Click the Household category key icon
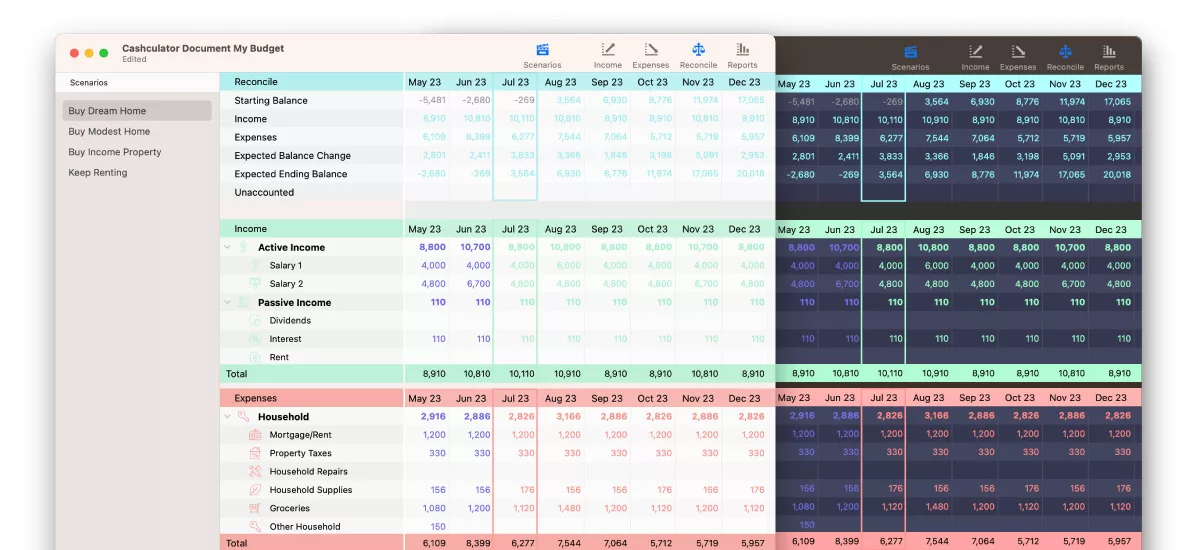This screenshot has height=550, width=1200. (243, 417)
